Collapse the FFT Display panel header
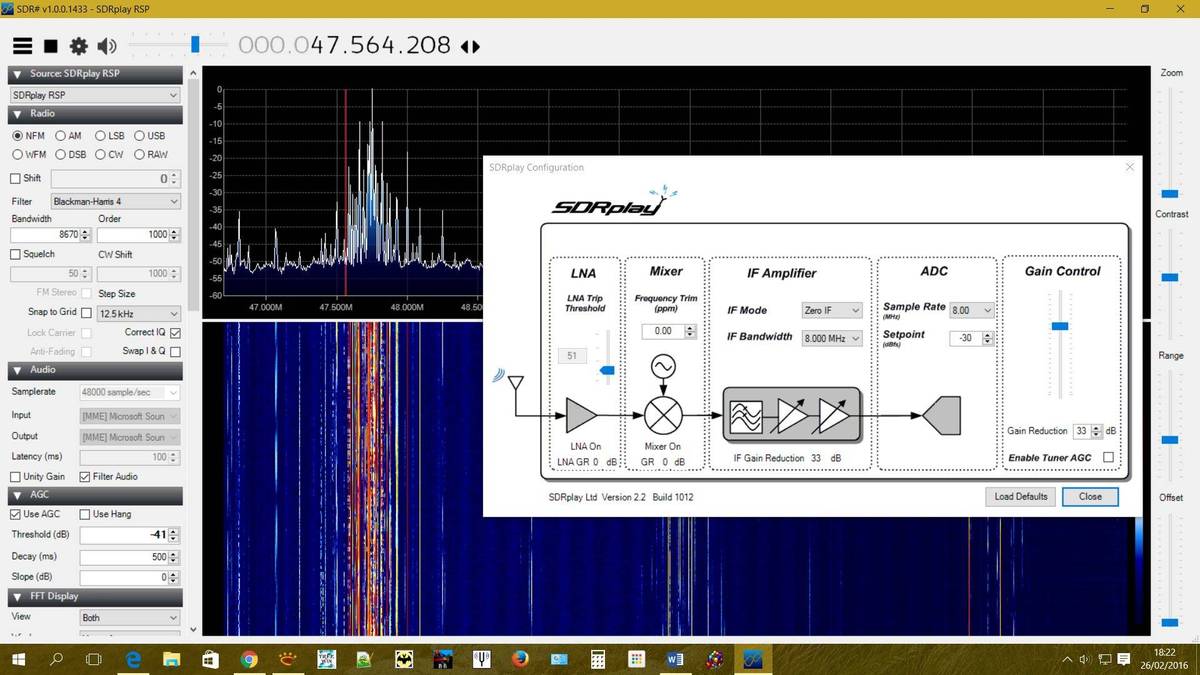The height and width of the screenshot is (675, 1200). pos(95,597)
